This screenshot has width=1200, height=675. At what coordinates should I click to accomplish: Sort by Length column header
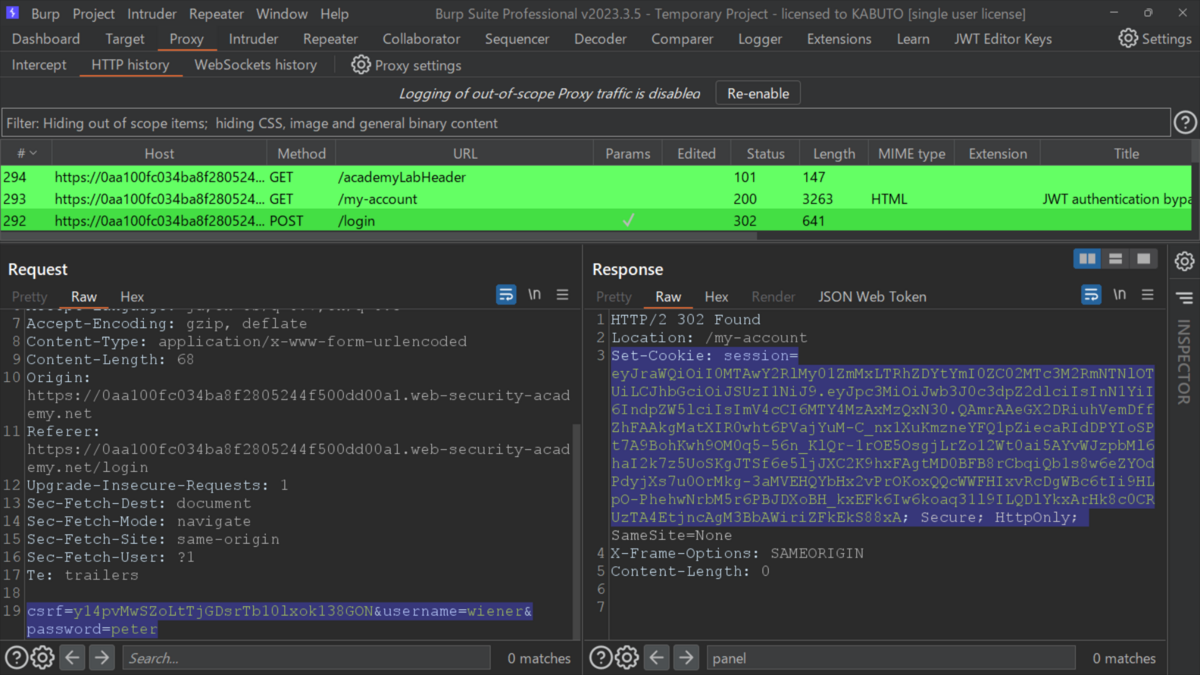(x=834, y=153)
